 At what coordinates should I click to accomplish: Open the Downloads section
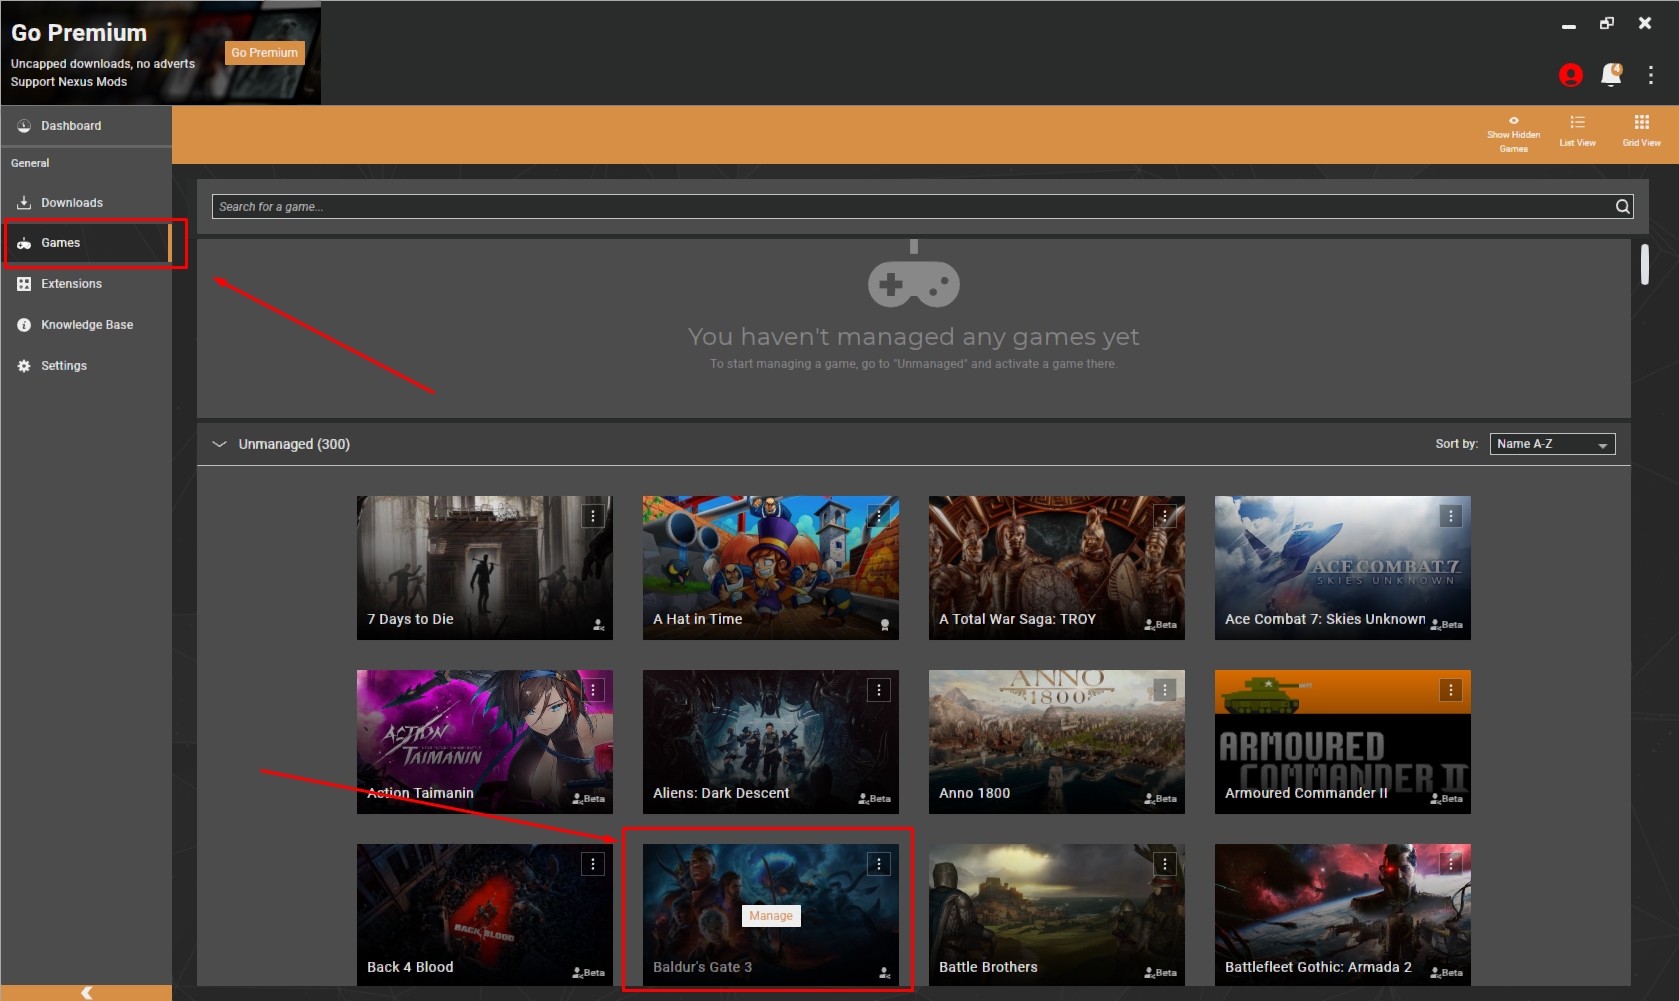[86, 203]
